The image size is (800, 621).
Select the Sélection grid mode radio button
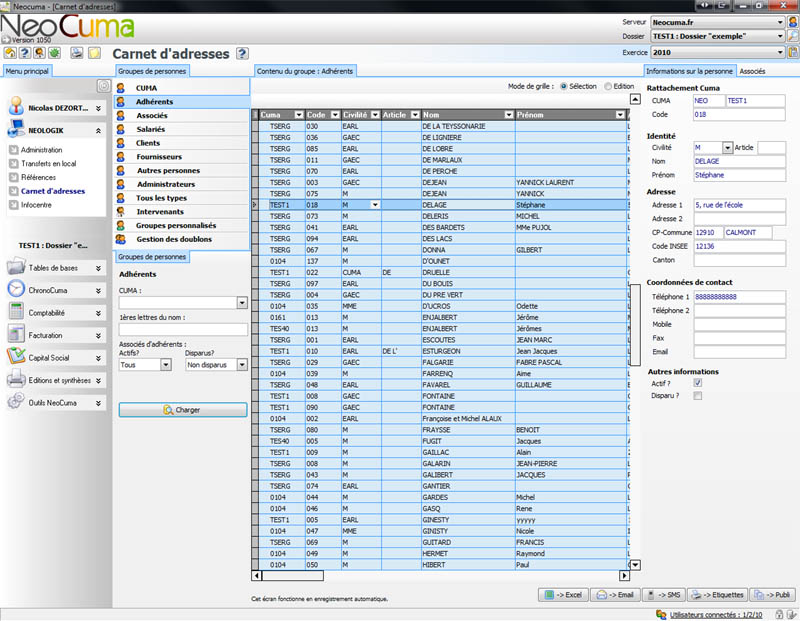pyautogui.click(x=564, y=86)
